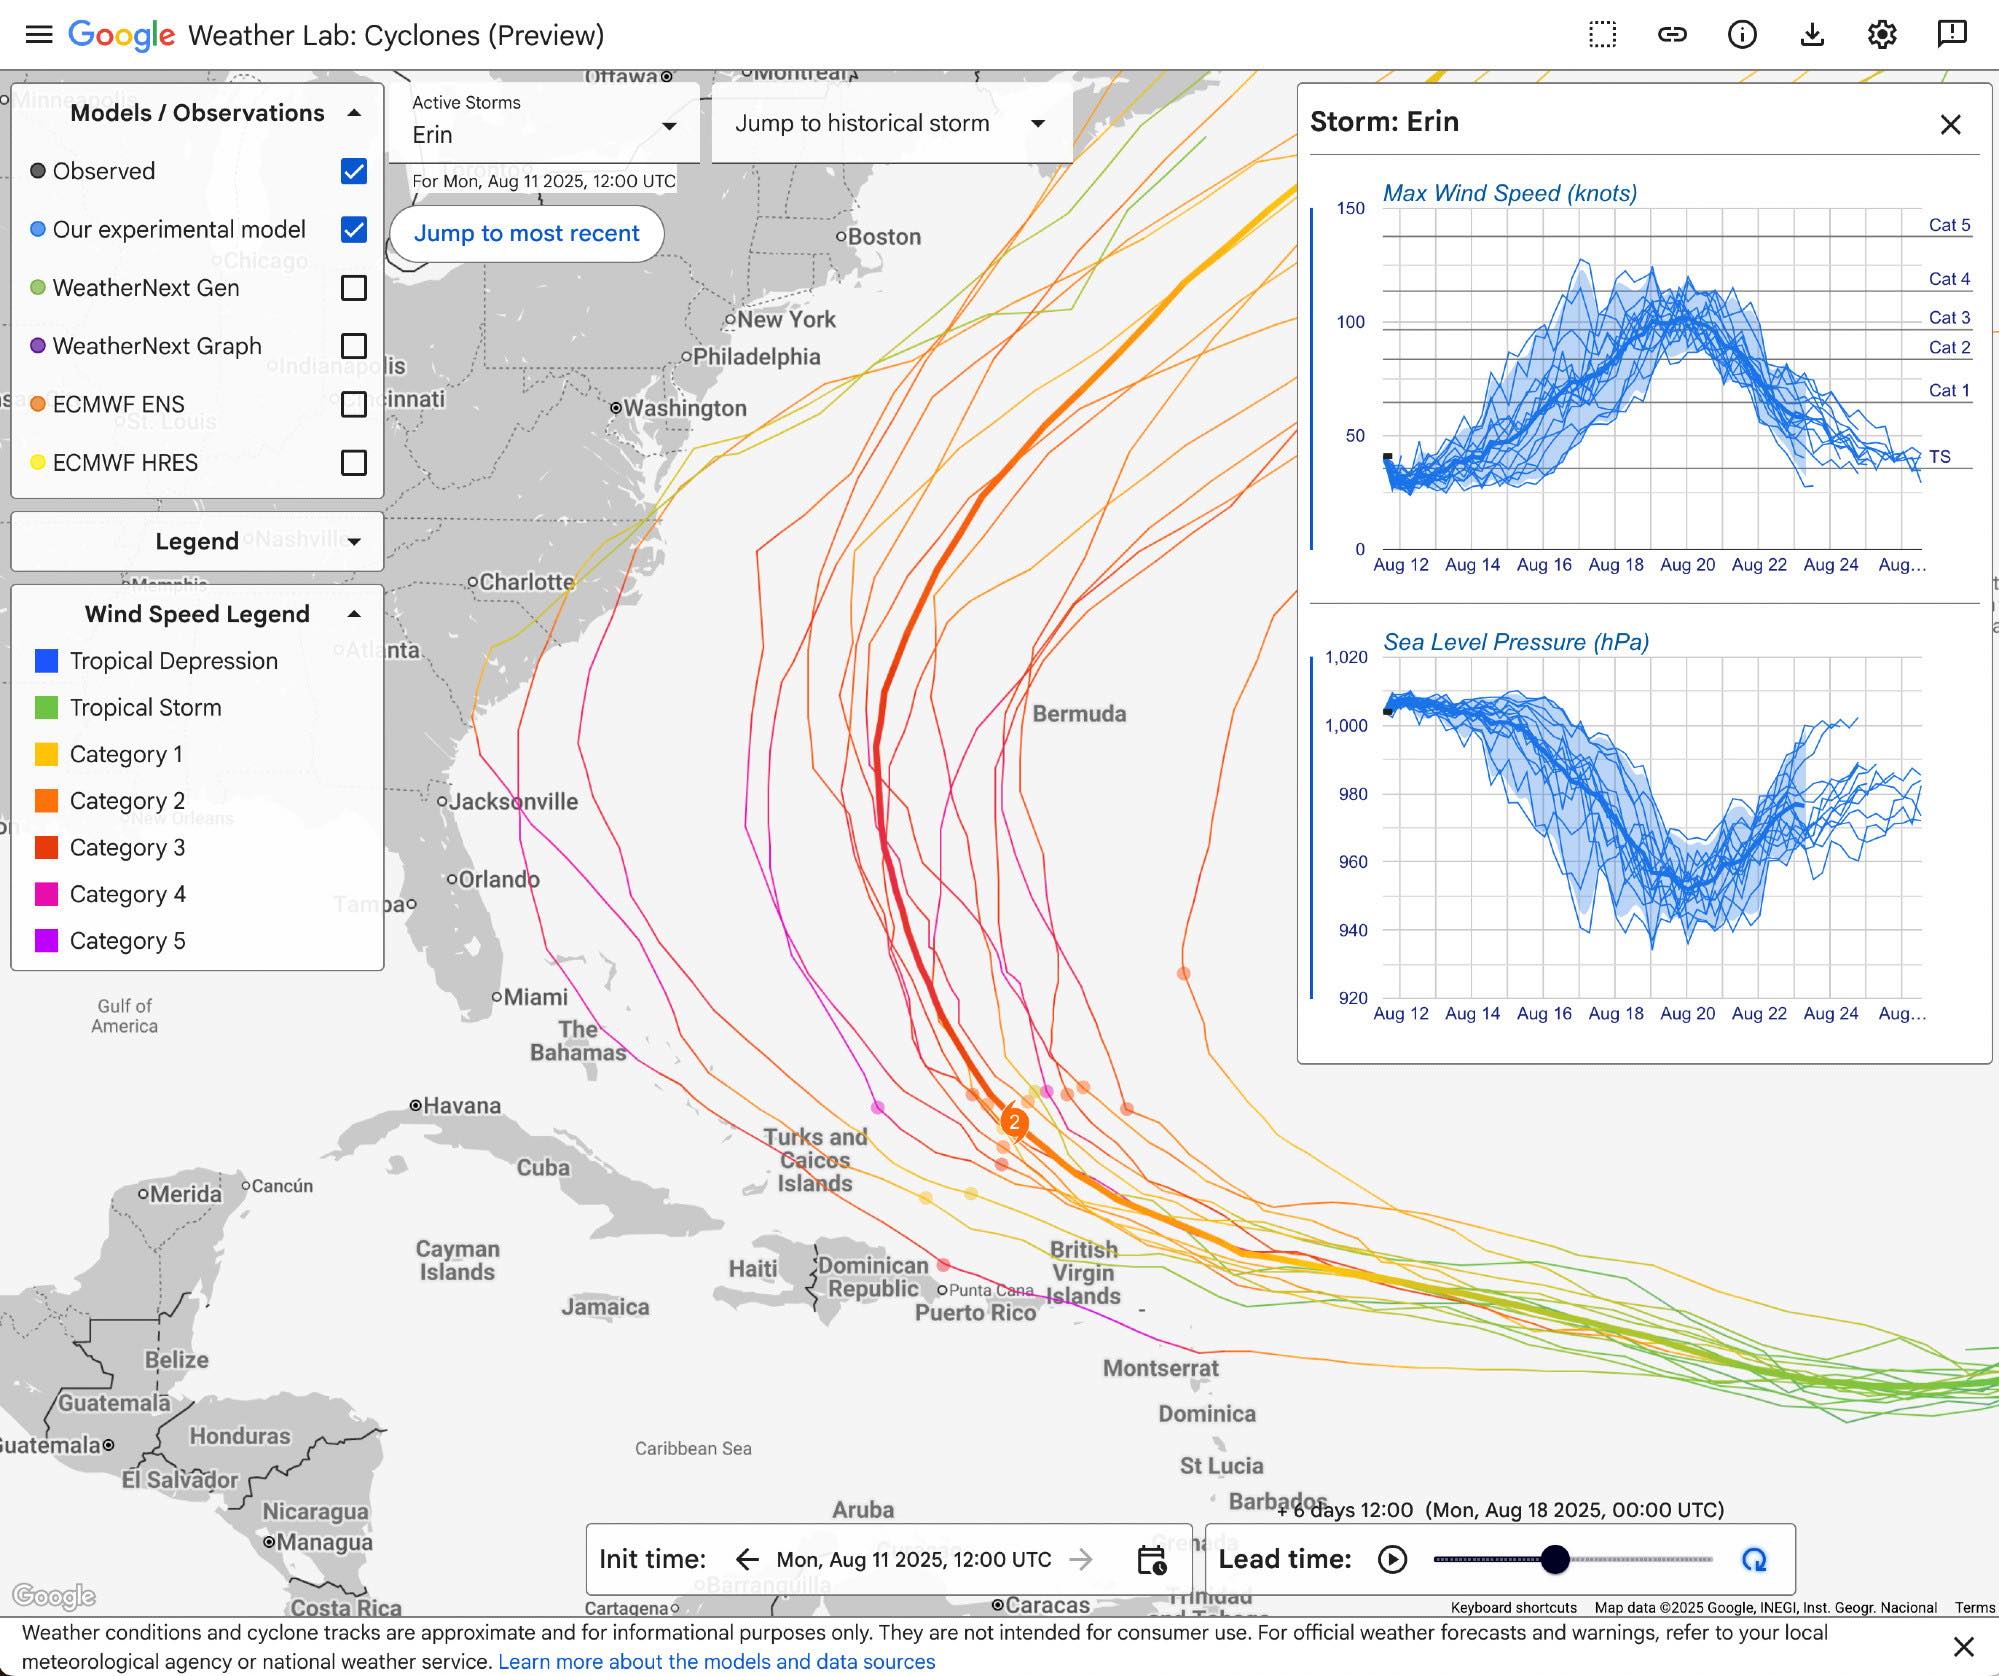Image resolution: width=1999 pixels, height=1676 pixels.
Task: Open the send feedback icon
Action: coord(1951,35)
